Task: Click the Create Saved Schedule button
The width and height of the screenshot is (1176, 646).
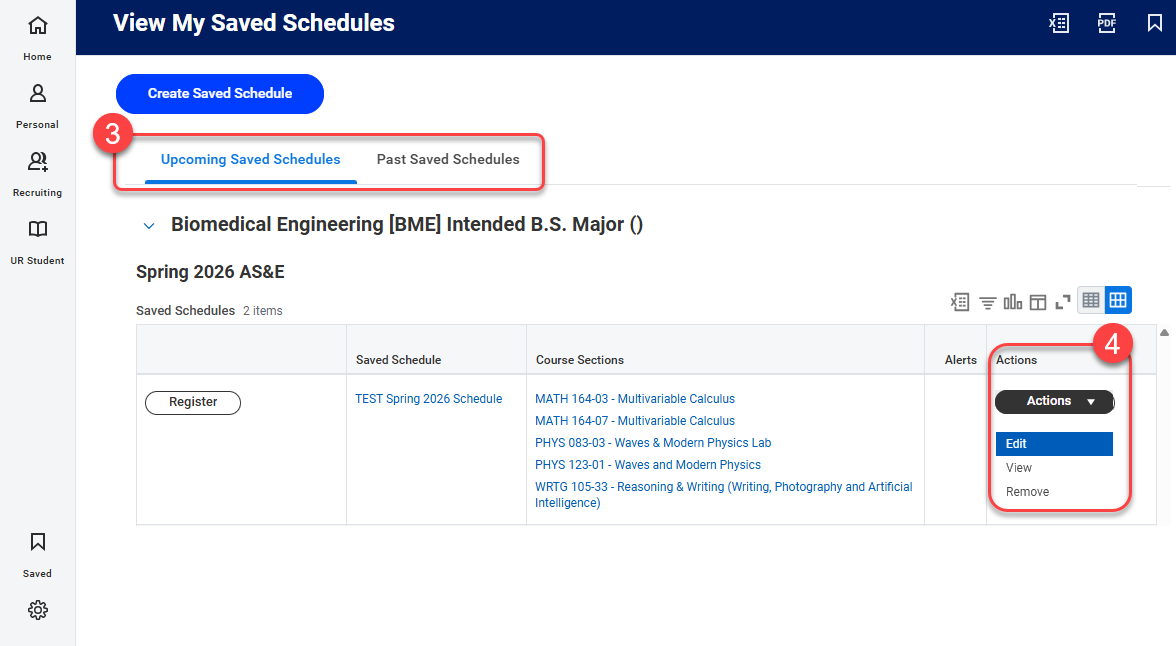Action: coord(219,94)
